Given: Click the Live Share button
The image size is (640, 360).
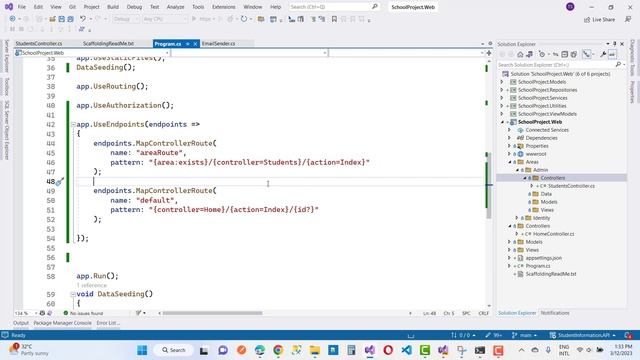Looking at the screenshot, I should [599, 20].
